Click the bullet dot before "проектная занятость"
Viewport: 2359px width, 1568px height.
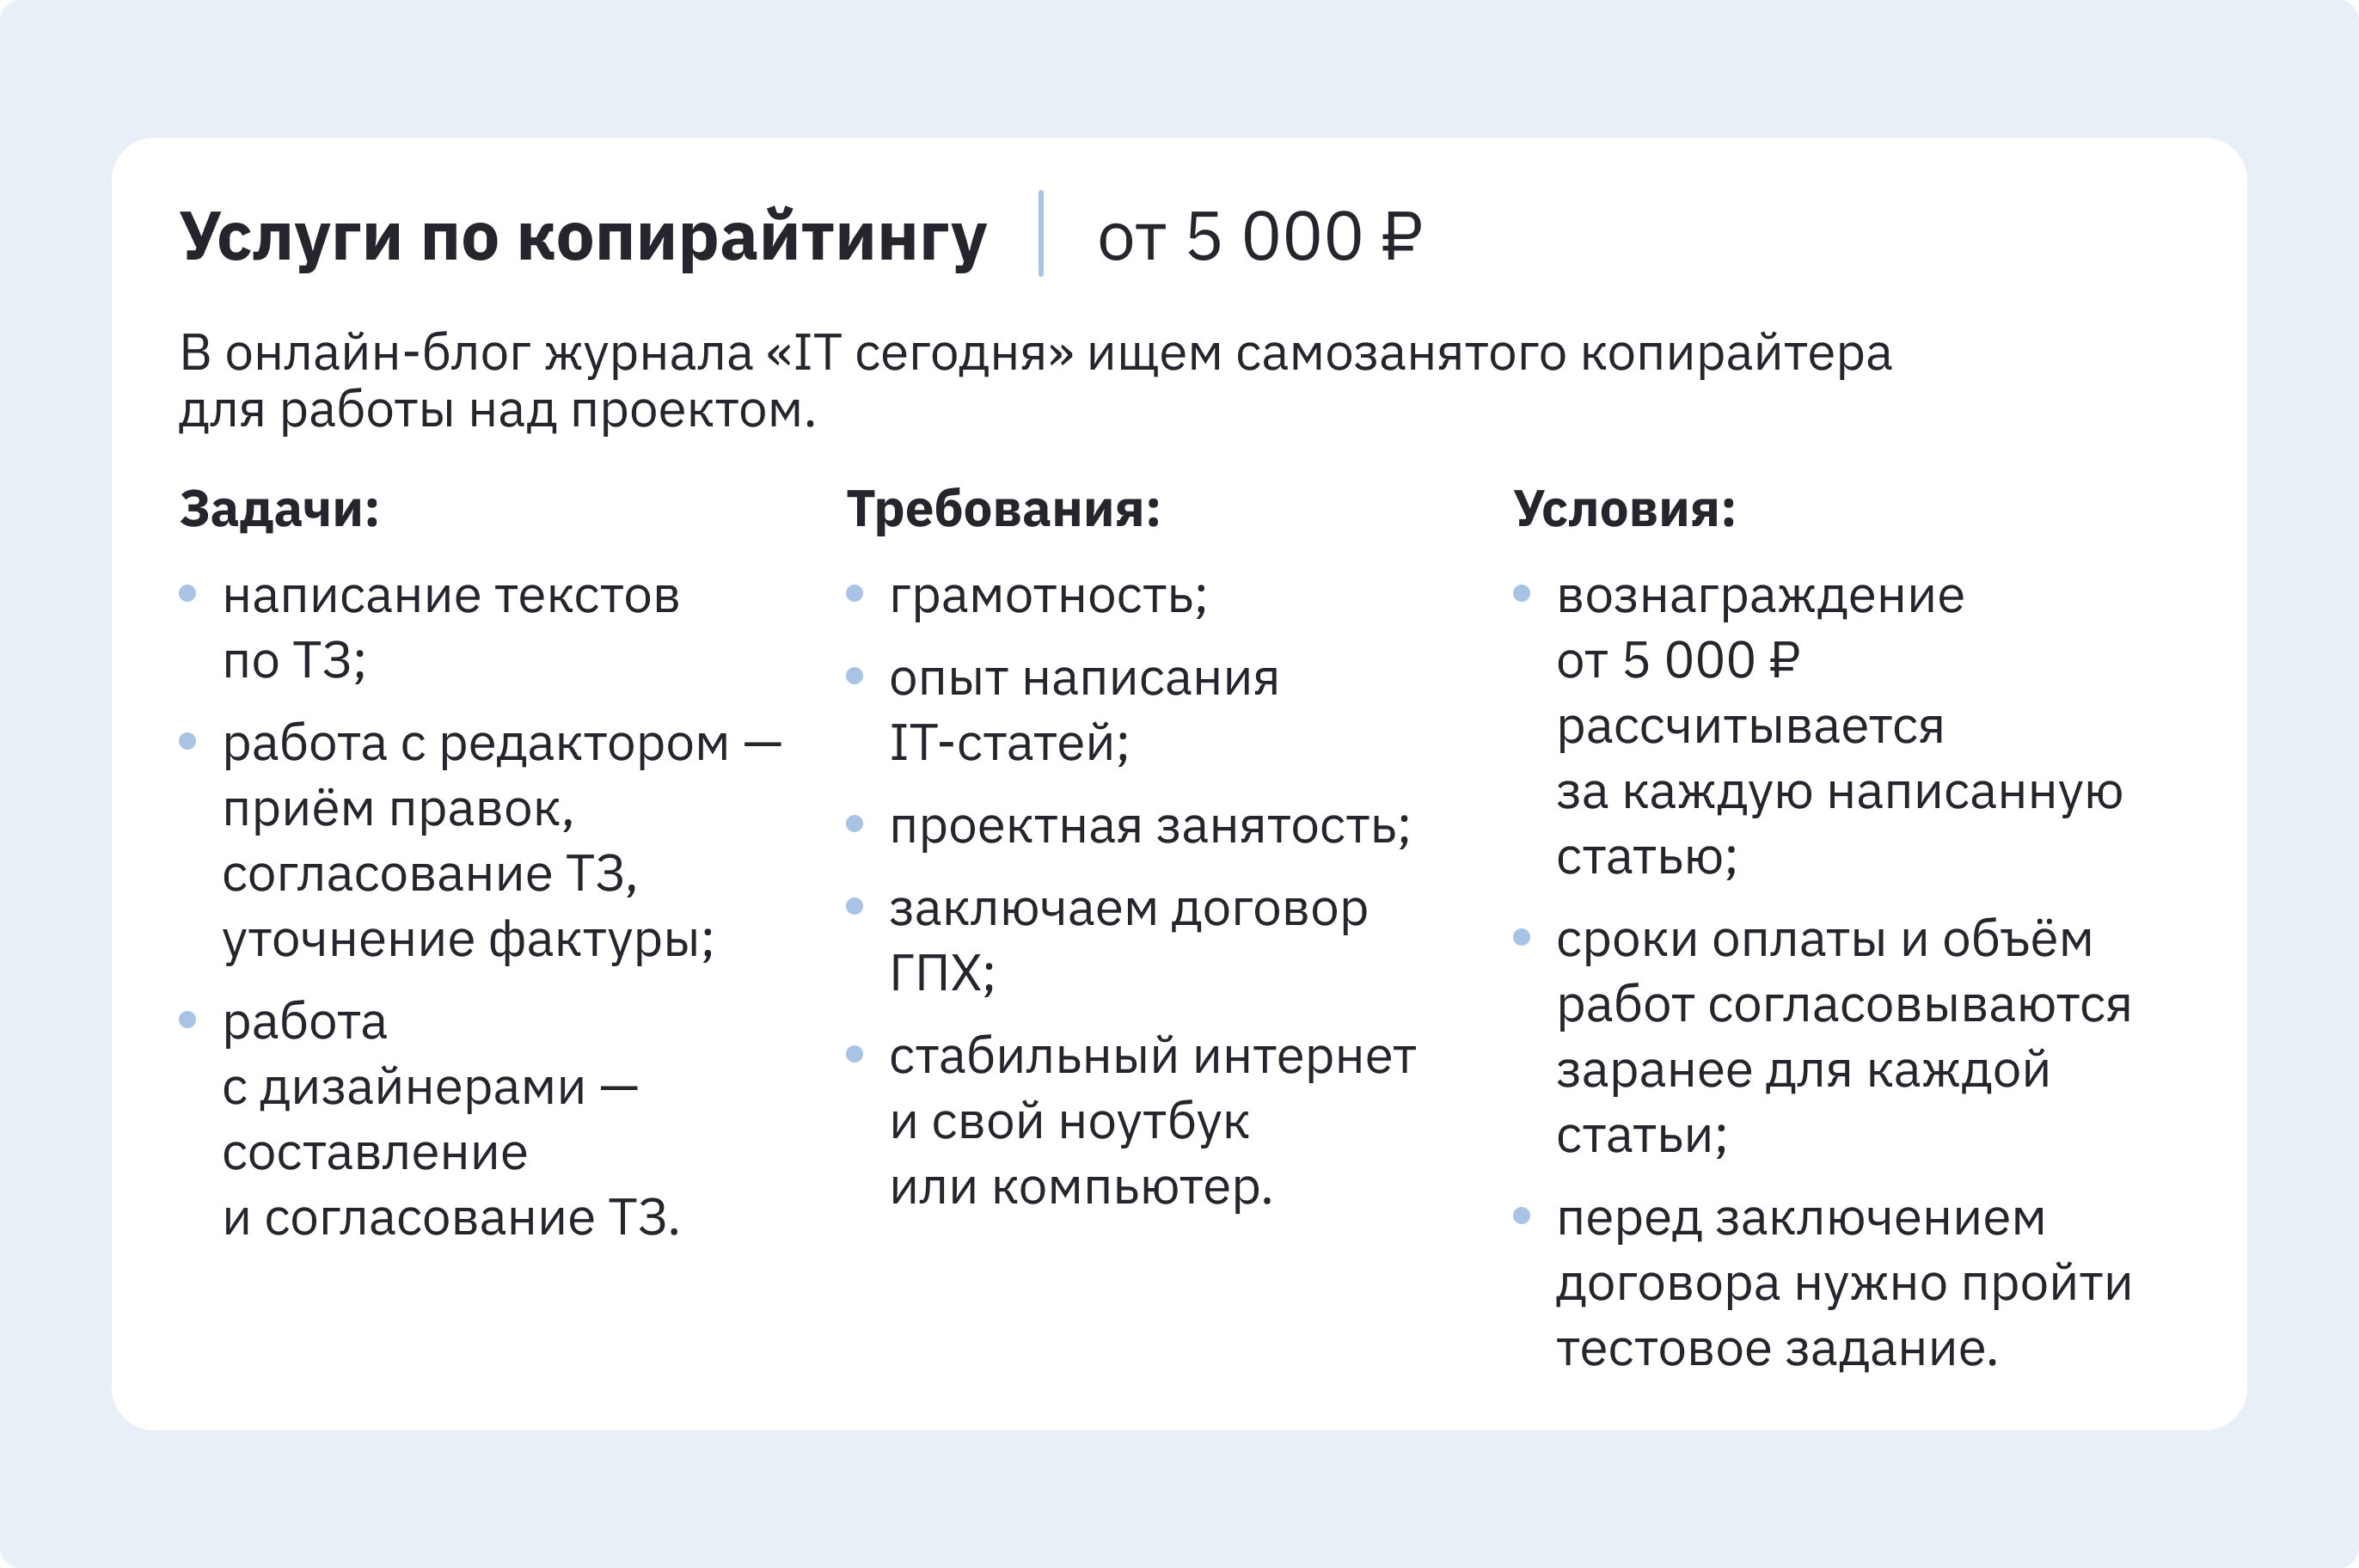(854, 824)
